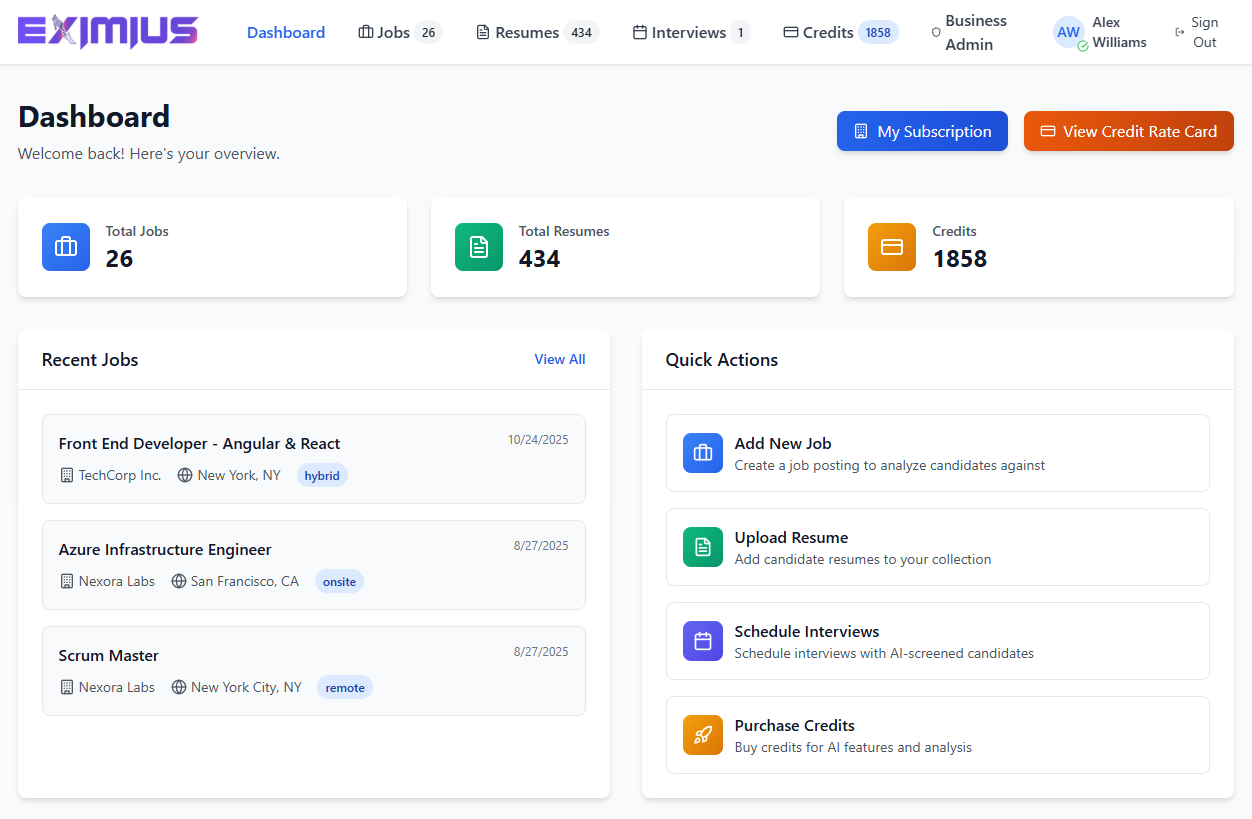This screenshot has width=1252, height=819.
Task: Click the Schedule Interviews calendar icon
Action: 703,641
